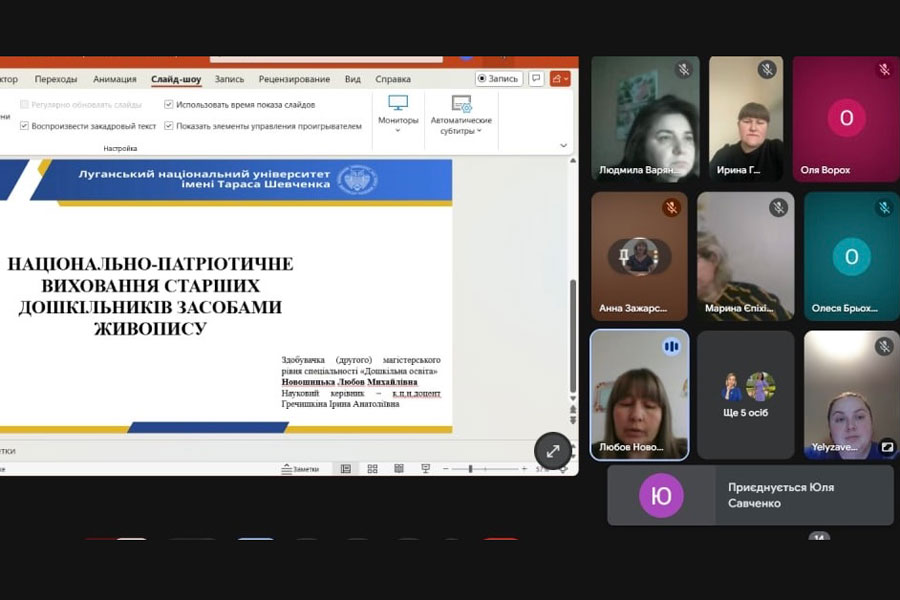Click the Запись record button
900x600 pixels.
click(x=498, y=79)
